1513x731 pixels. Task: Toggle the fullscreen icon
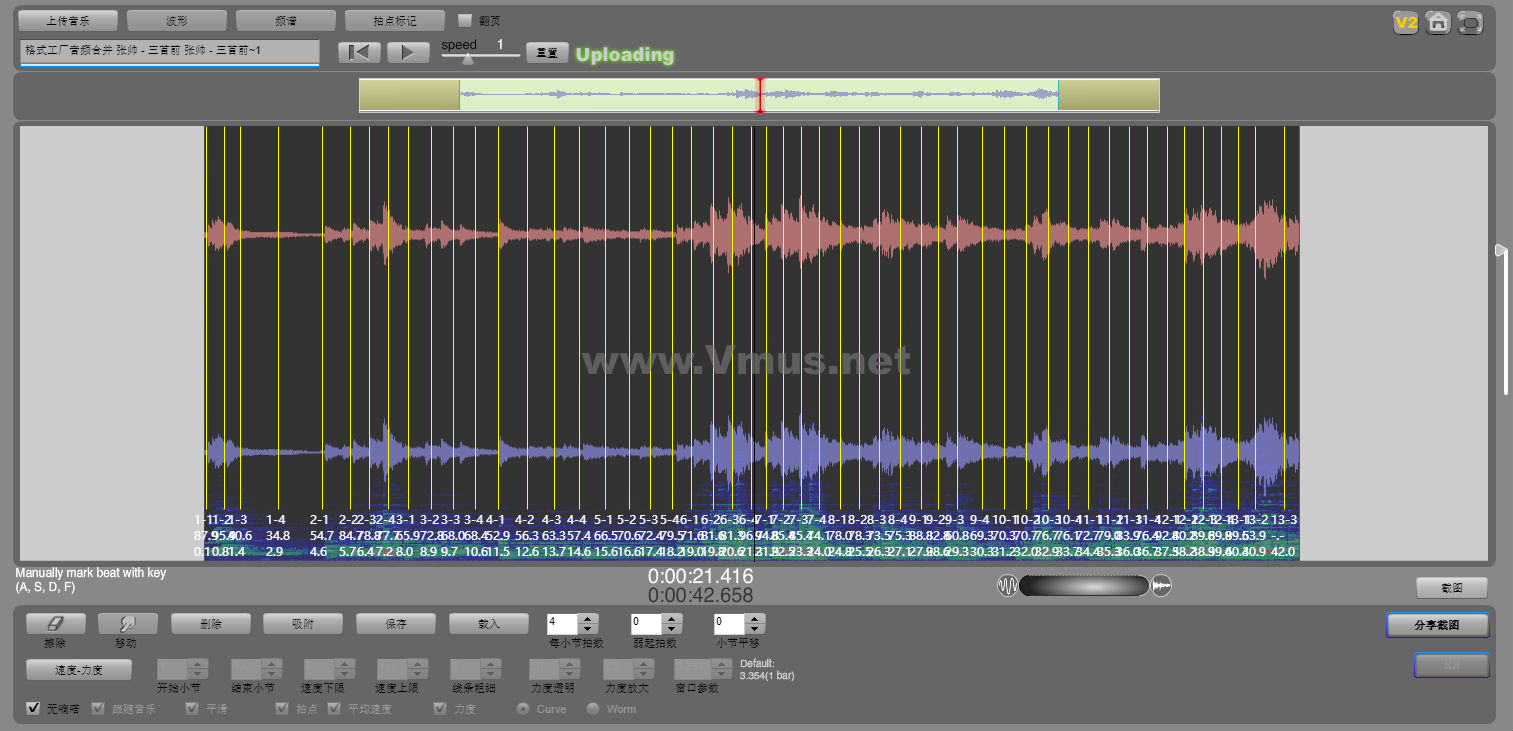tap(1470, 22)
